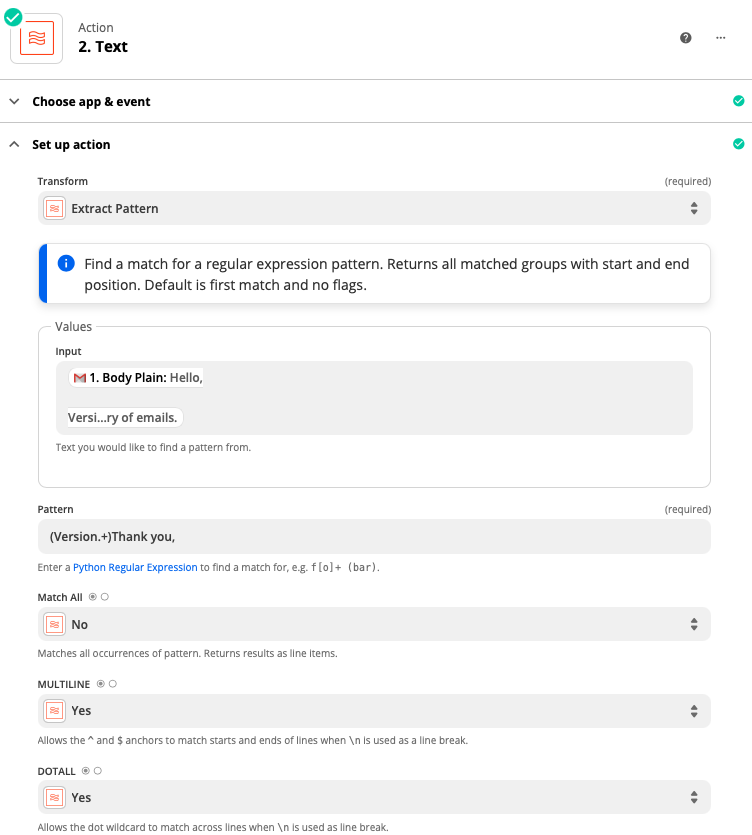The width and height of the screenshot is (752, 835).
Task: Click the blue info icon in the description box
Action: coord(66,264)
